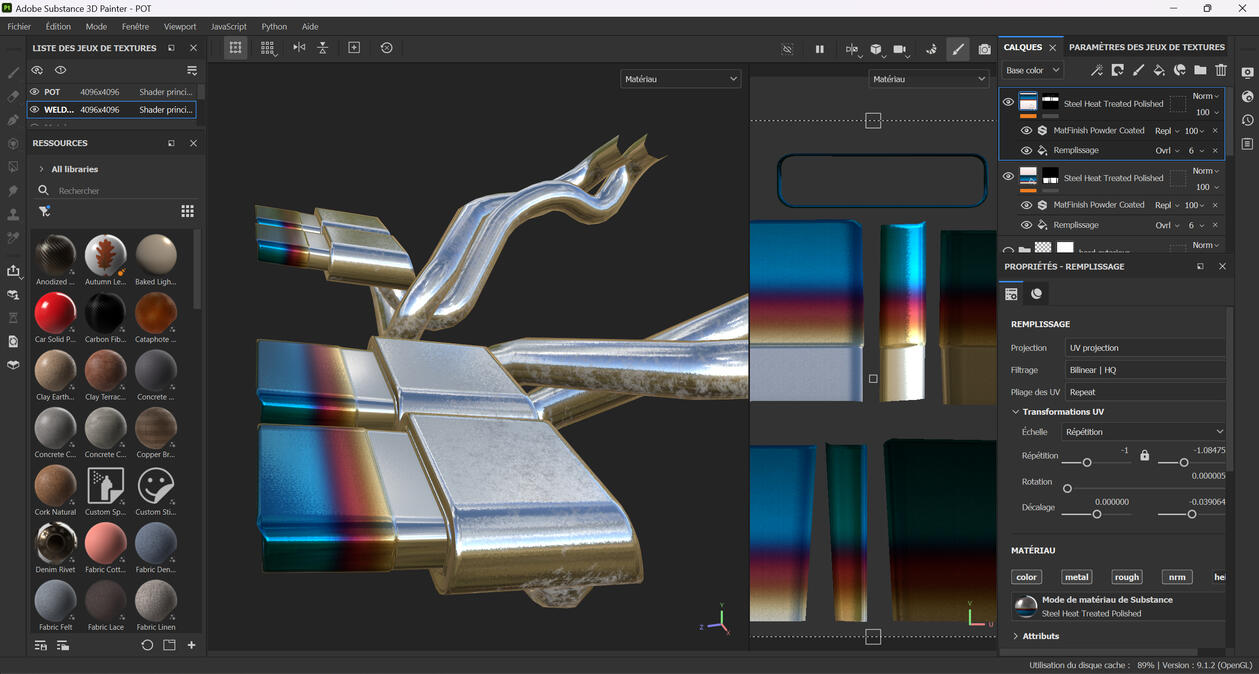
Task: Hide the Steel Heat Treated Polished layer
Action: (1008, 103)
